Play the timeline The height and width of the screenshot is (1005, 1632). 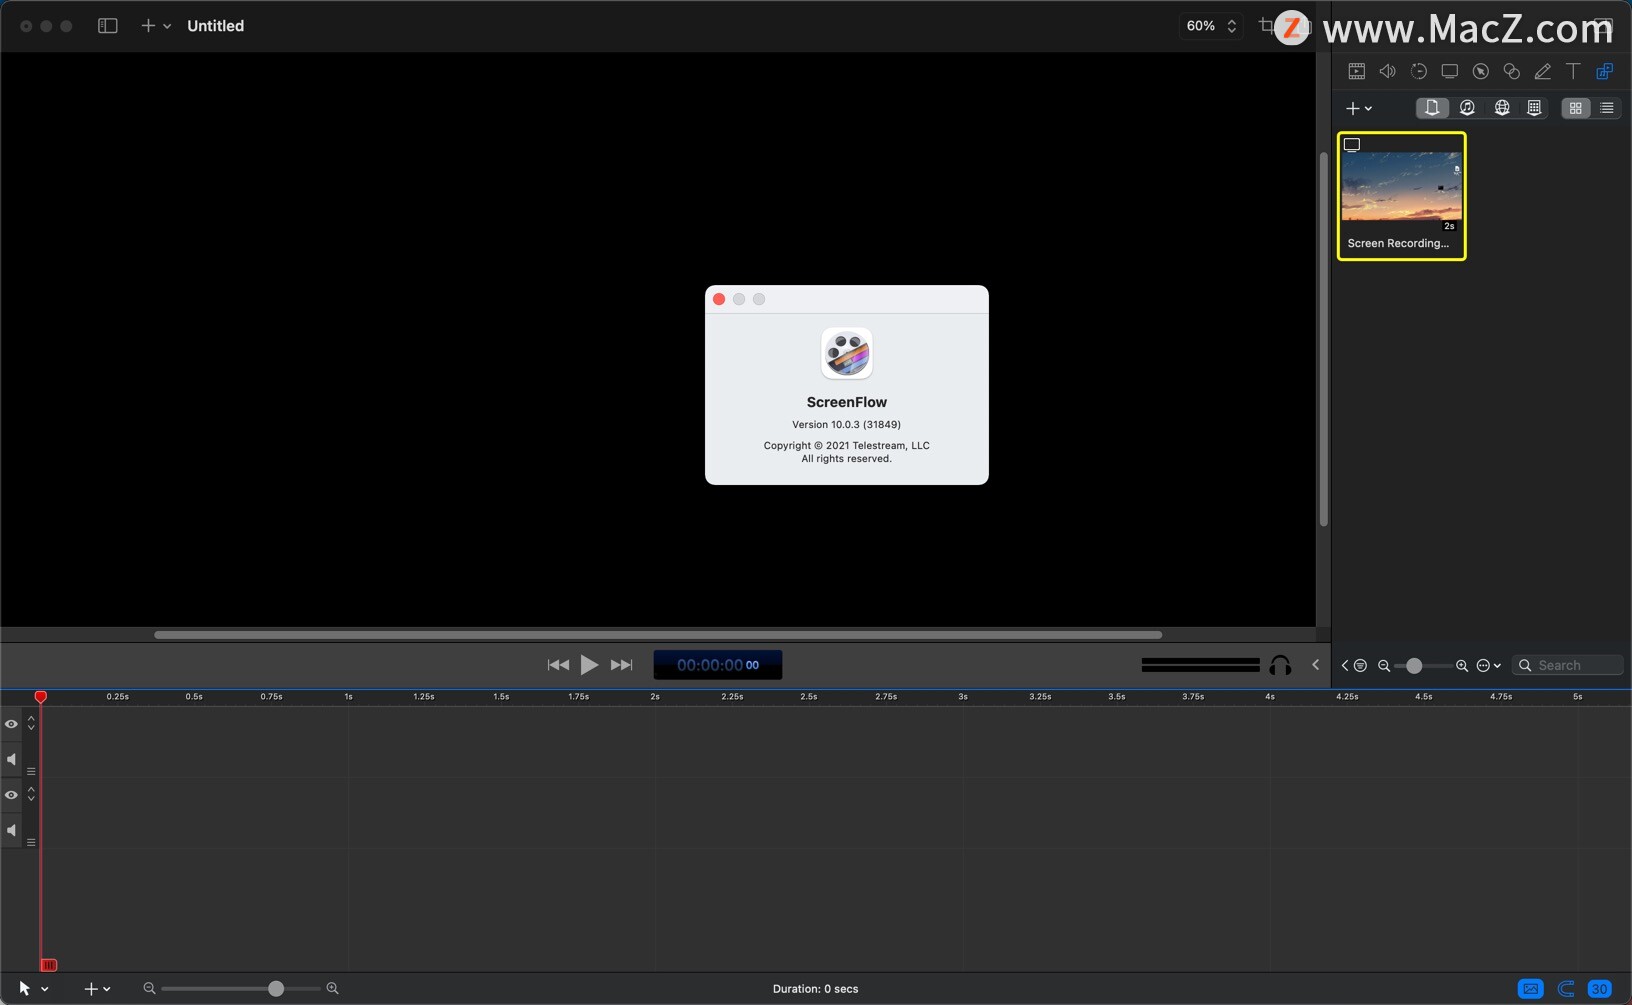click(590, 665)
